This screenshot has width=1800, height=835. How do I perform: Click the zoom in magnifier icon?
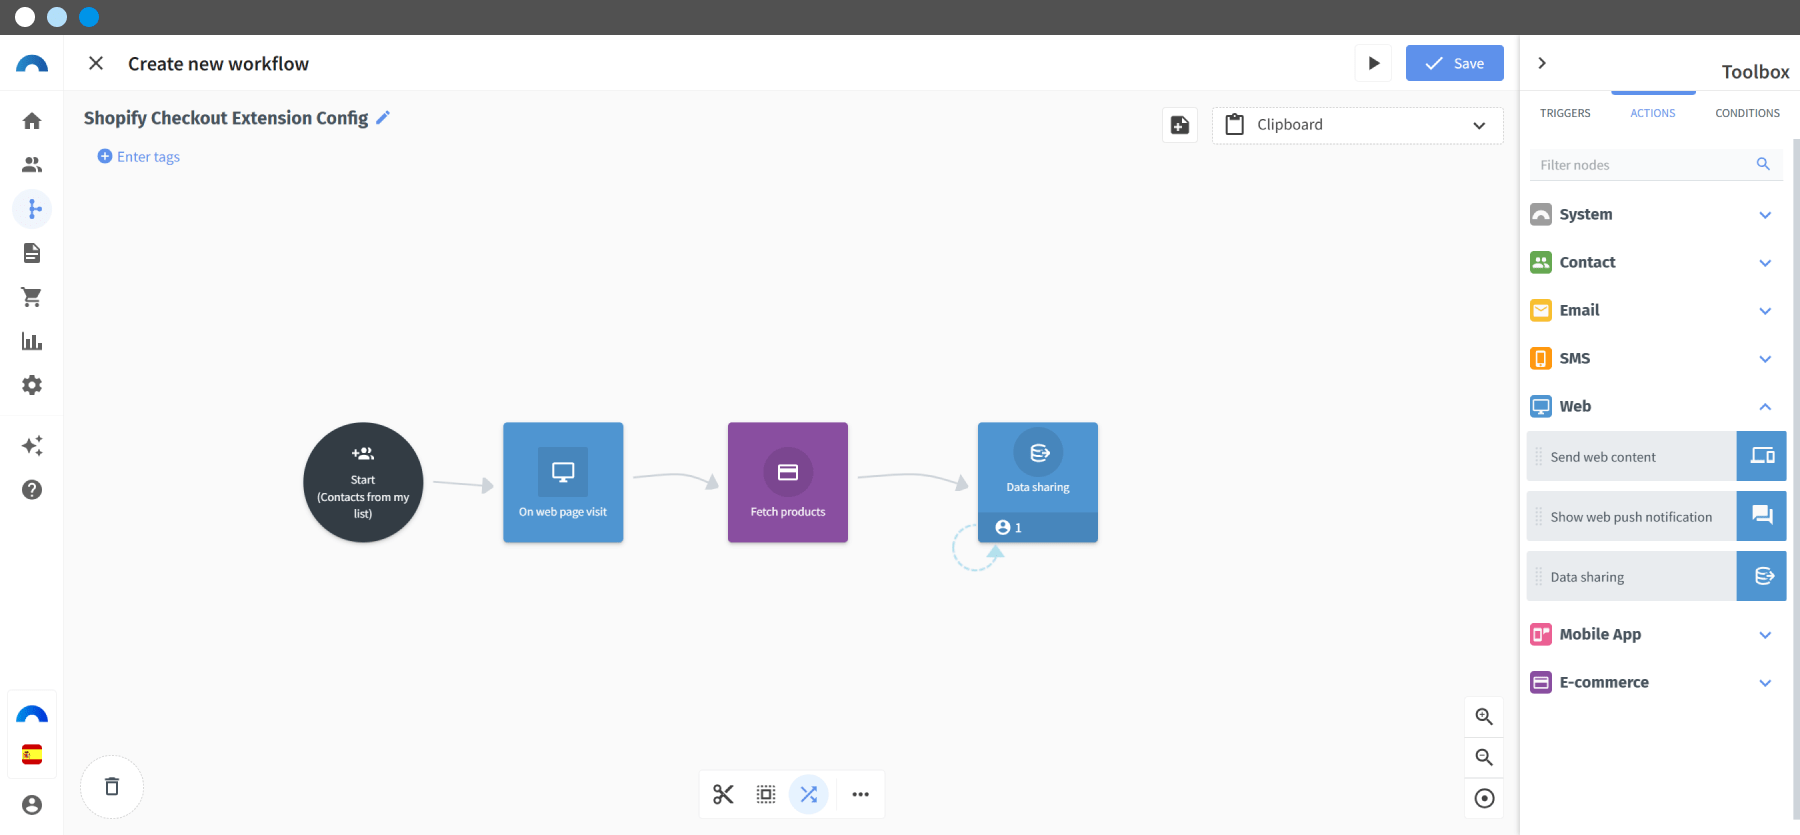[1484, 717]
